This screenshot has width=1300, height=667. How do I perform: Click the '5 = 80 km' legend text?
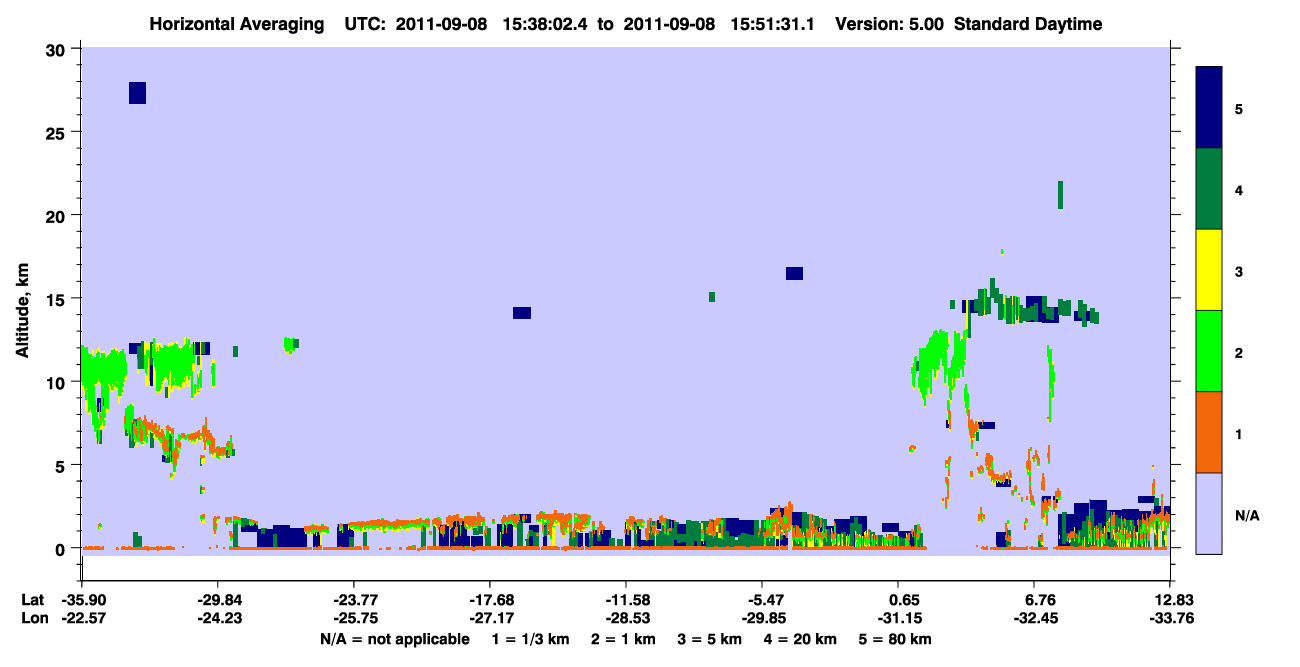[896, 639]
